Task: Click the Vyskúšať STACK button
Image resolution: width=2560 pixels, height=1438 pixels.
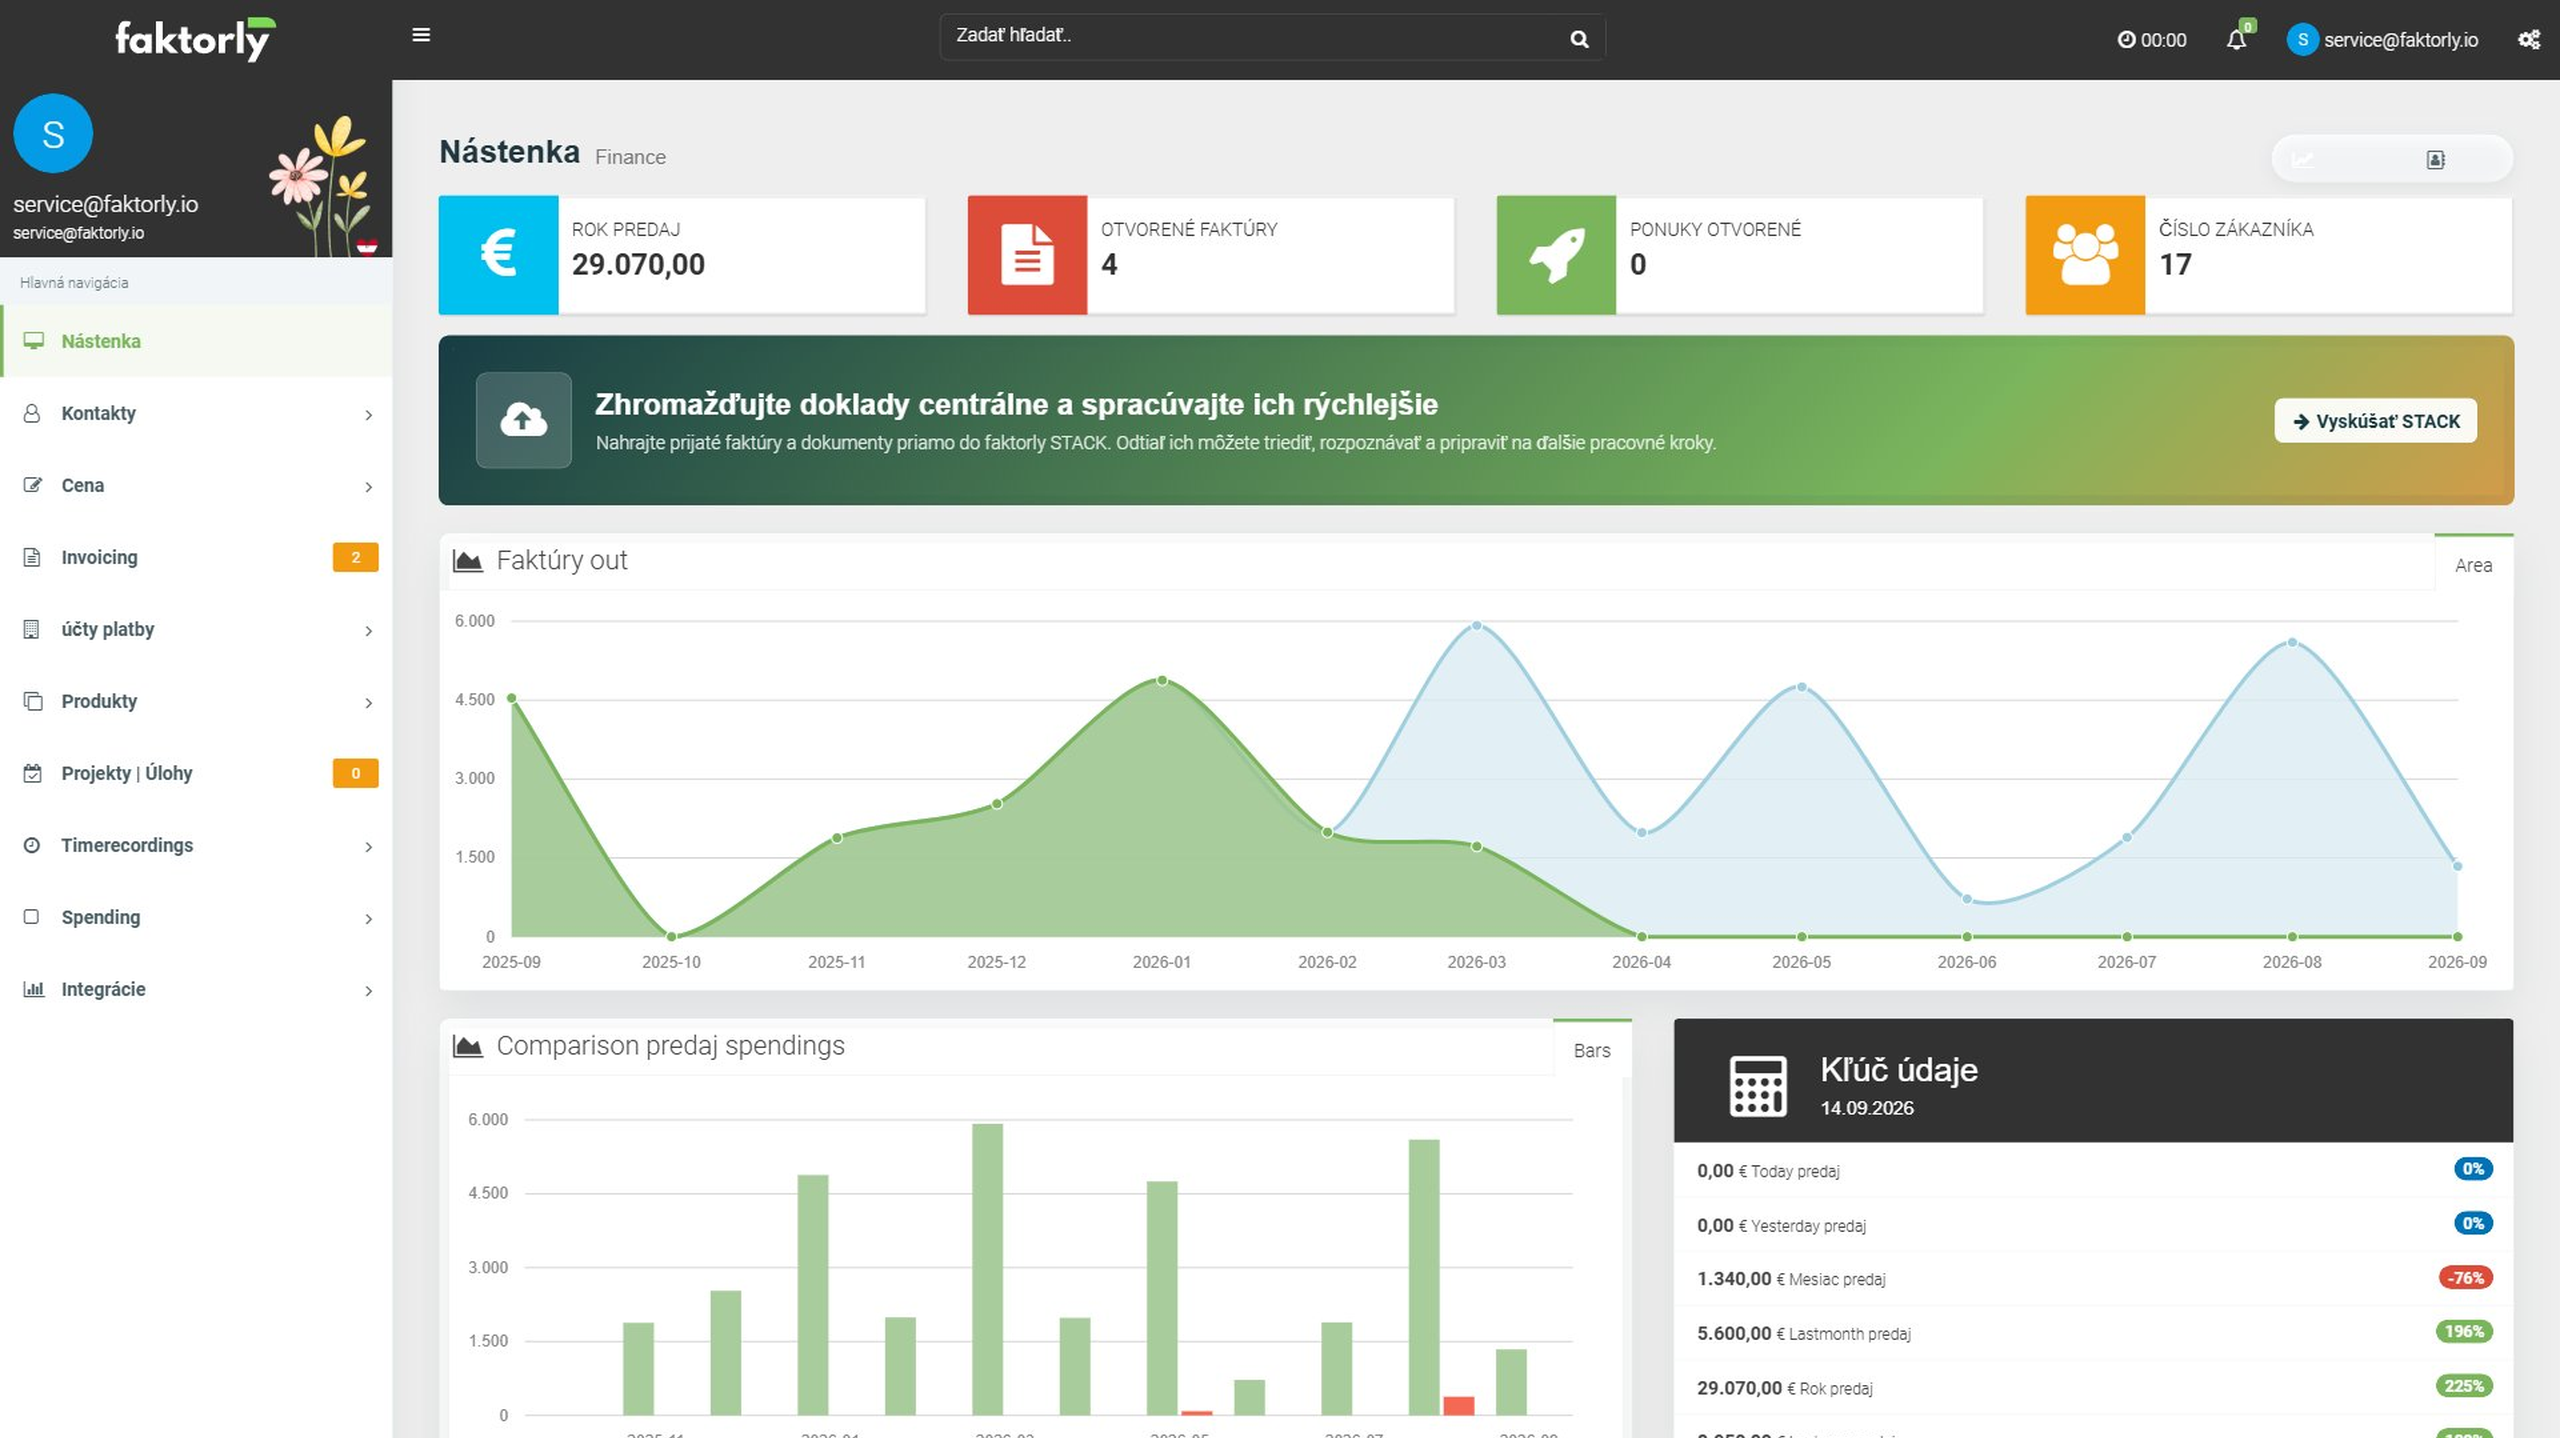Action: click(x=2375, y=421)
